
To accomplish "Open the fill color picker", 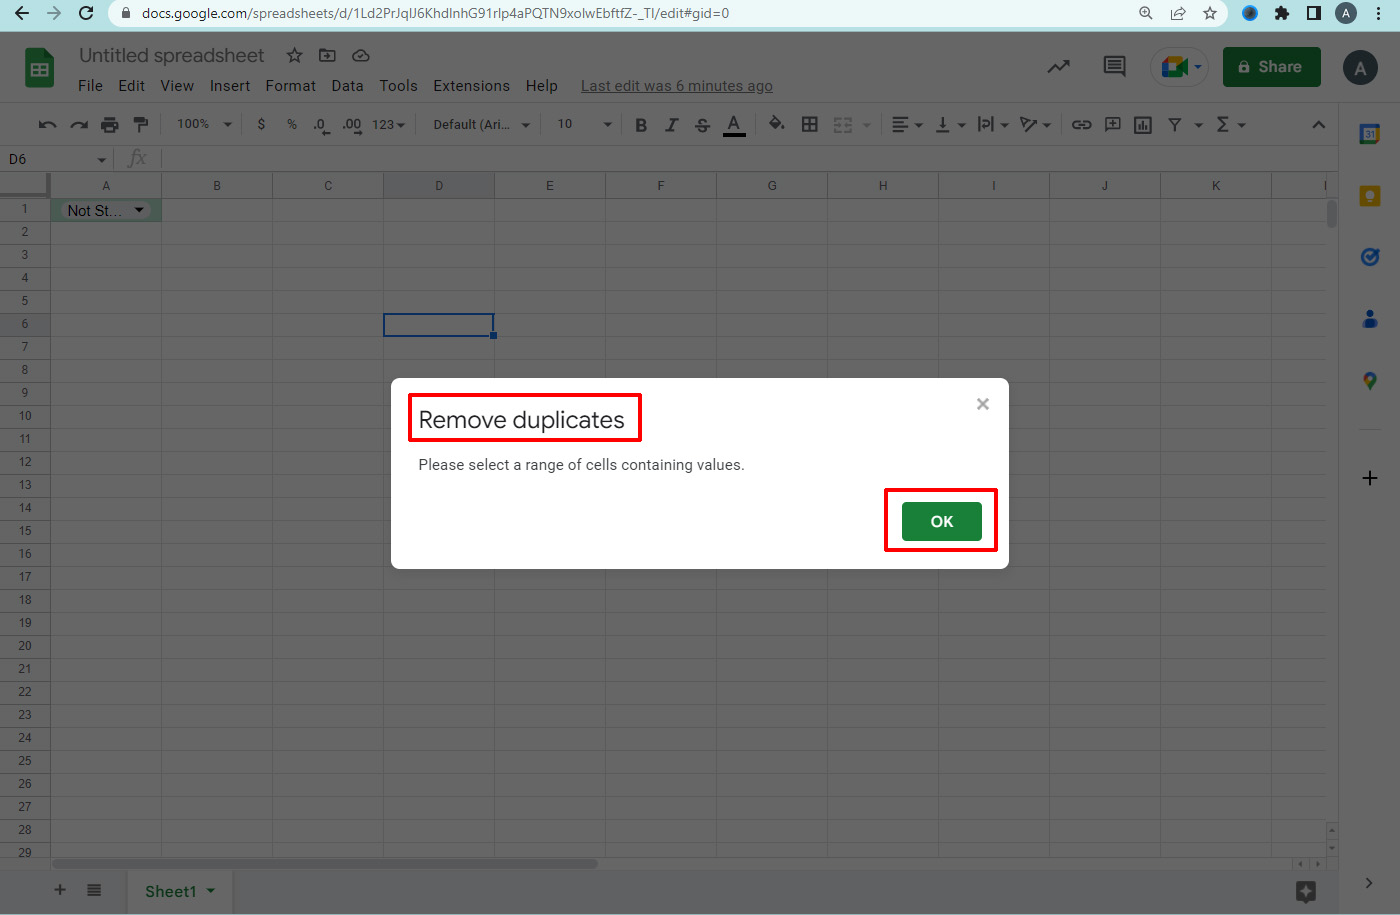I will [776, 124].
